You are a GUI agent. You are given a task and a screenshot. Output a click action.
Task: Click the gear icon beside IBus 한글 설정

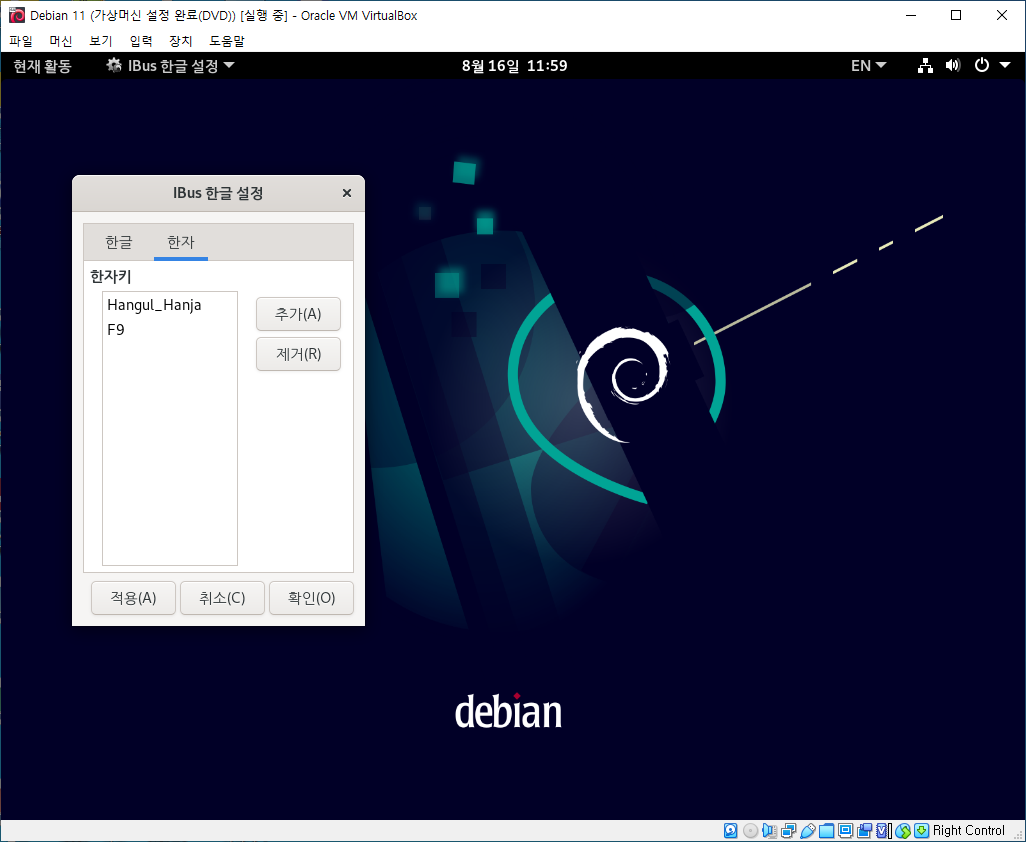pyautogui.click(x=114, y=65)
